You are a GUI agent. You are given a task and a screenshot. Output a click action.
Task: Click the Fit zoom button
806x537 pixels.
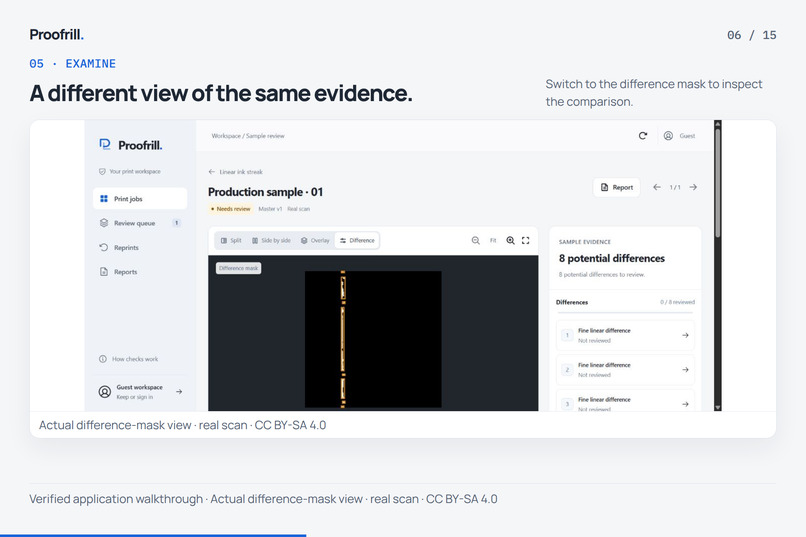tap(493, 240)
